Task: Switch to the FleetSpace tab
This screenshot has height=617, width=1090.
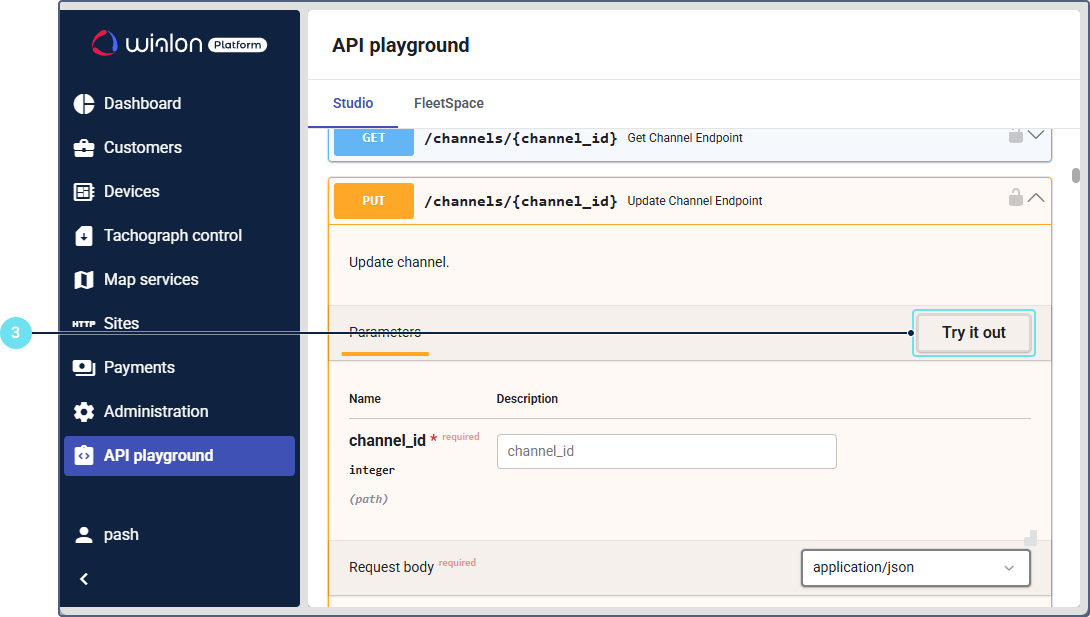Action: tap(449, 104)
